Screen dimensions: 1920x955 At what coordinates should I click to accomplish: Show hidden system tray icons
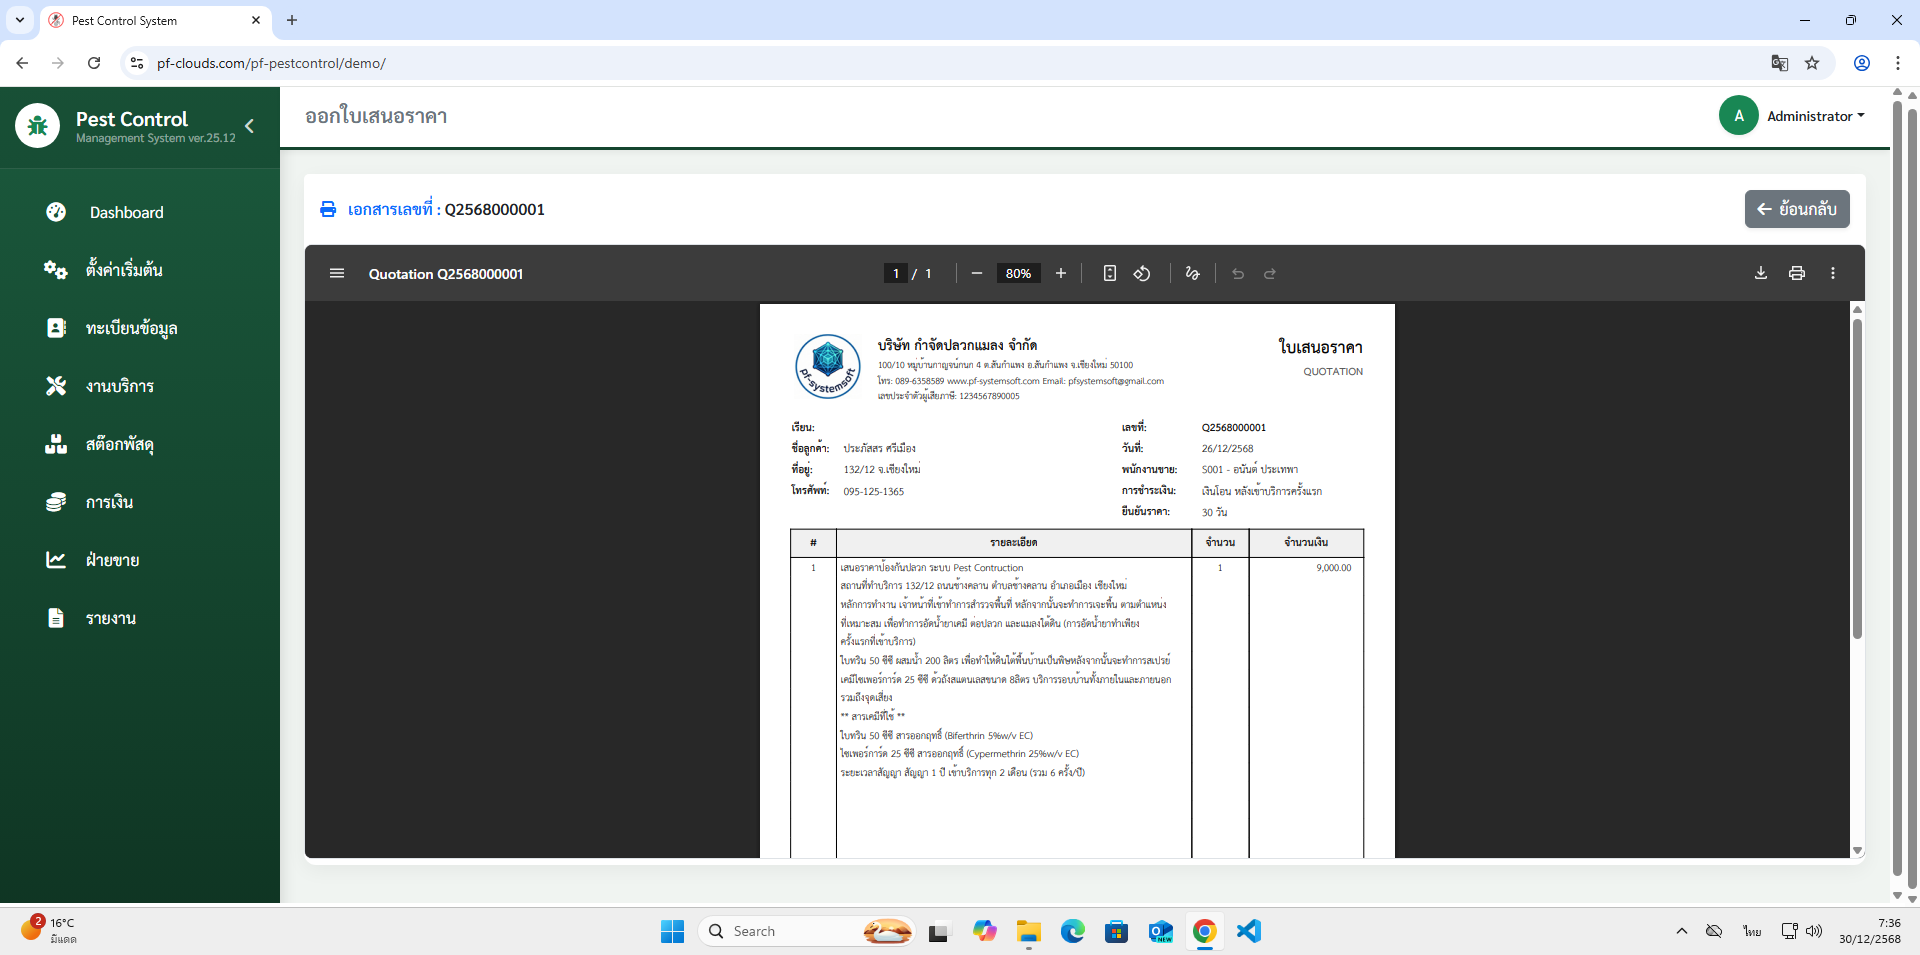[1681, 931]
